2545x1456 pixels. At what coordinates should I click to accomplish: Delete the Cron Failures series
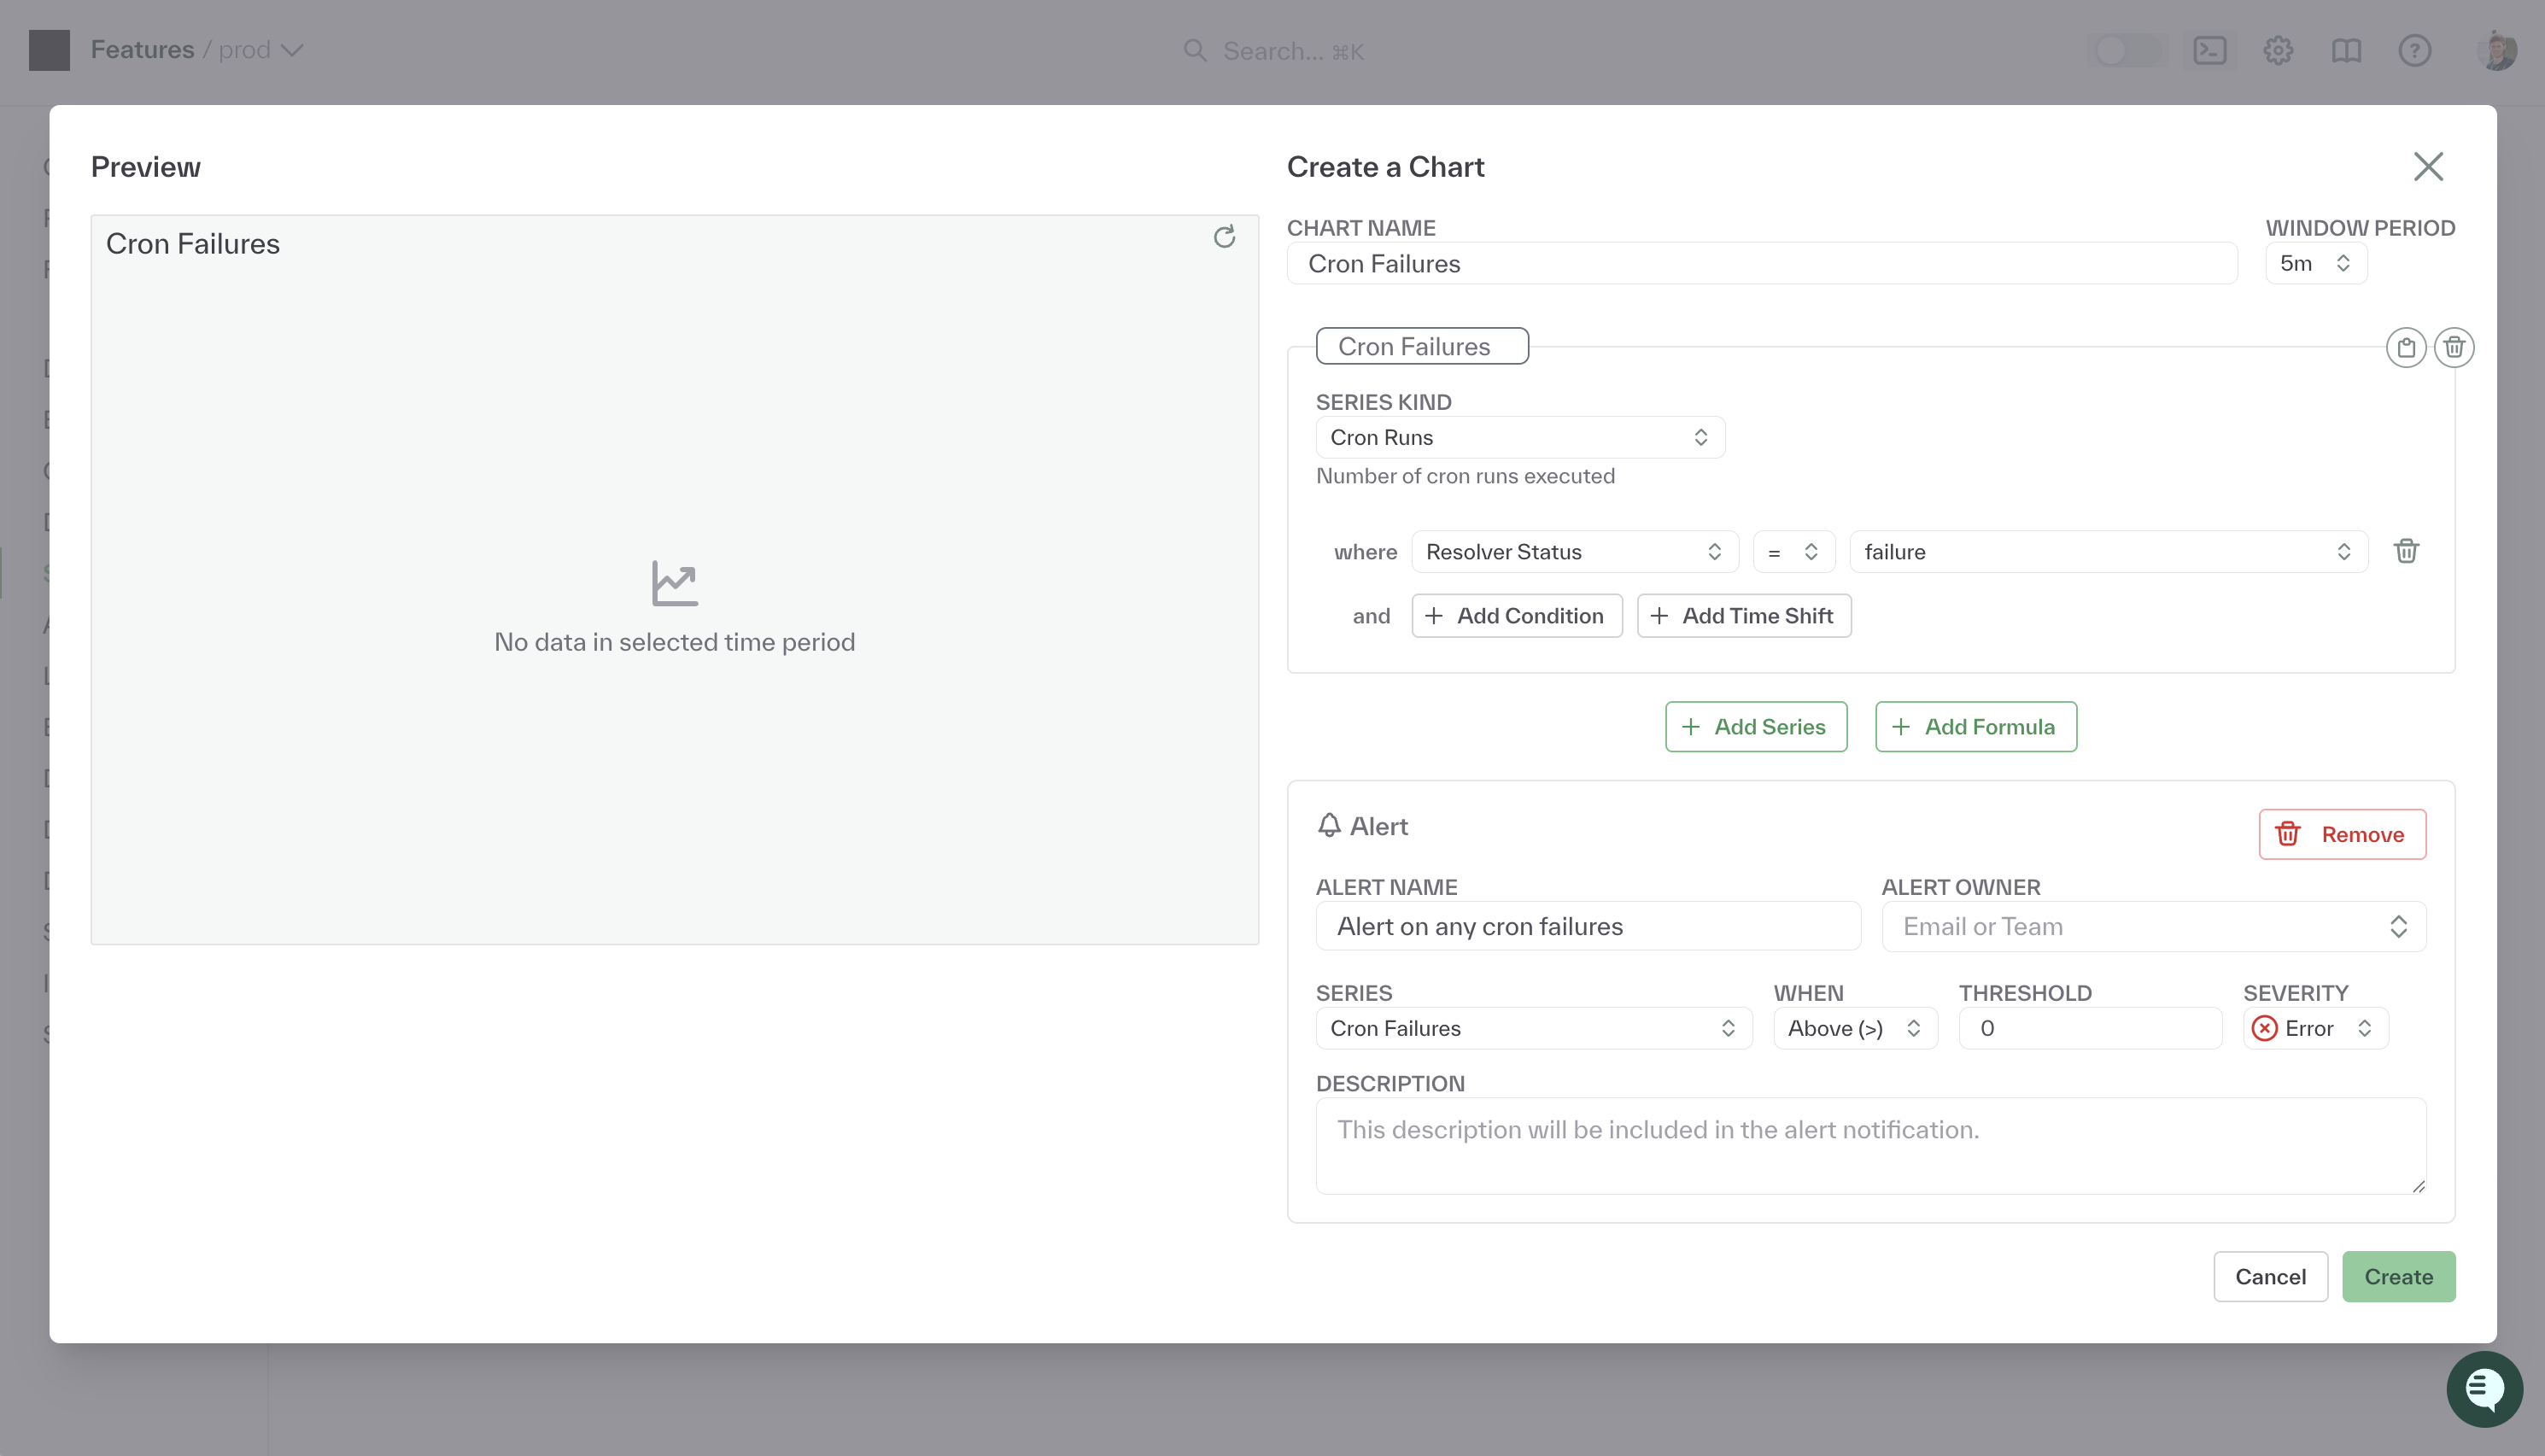[2454, 347]
